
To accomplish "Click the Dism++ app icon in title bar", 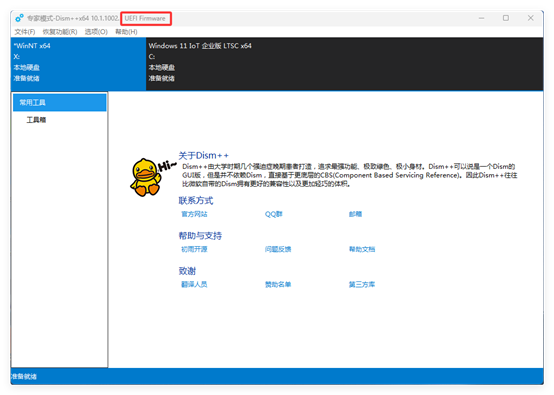I will (x=19, y=18).
